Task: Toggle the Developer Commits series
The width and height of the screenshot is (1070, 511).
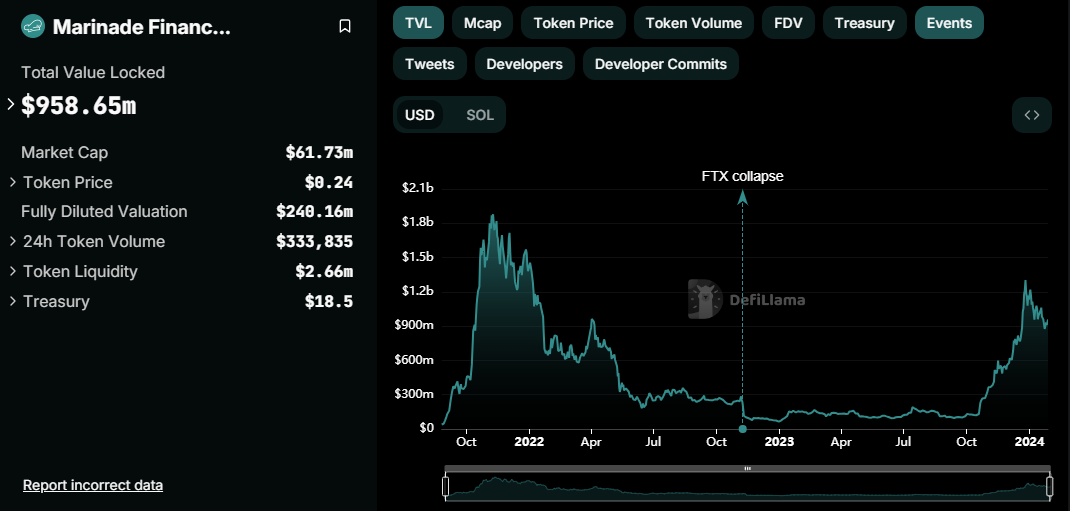Action: coord(661,63)
